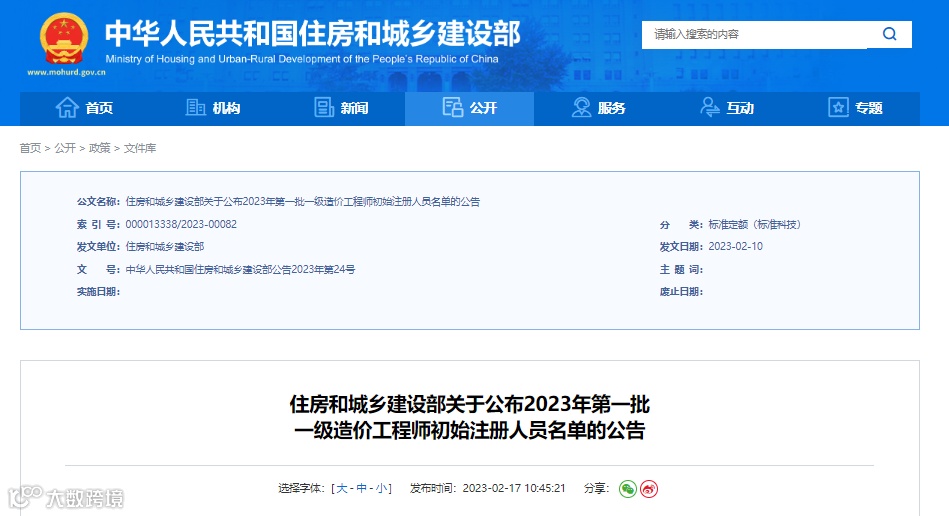
Task: Open the 机构 nav tab
Action: point(212,108)
